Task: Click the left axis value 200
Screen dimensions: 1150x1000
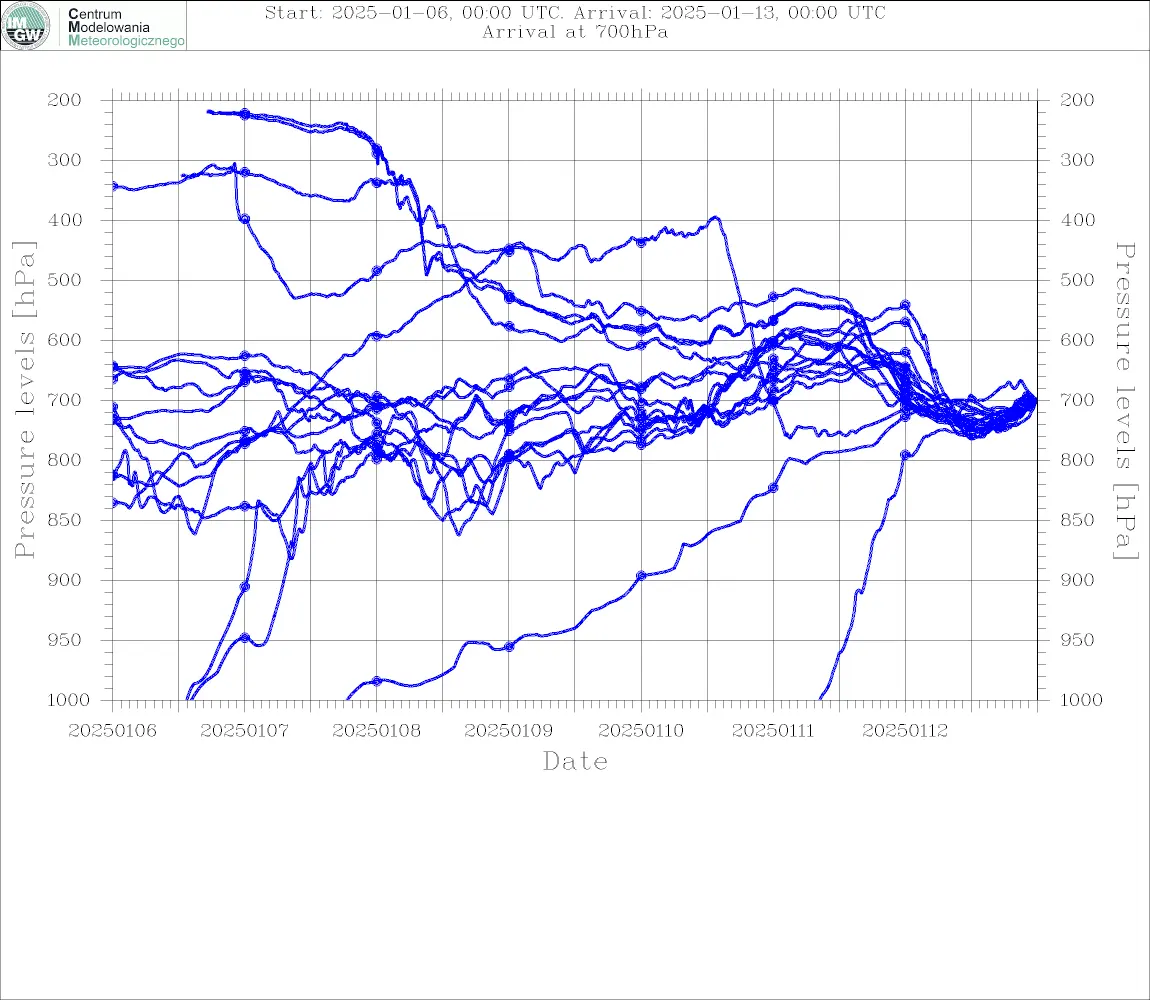Action: click(64, 100)
